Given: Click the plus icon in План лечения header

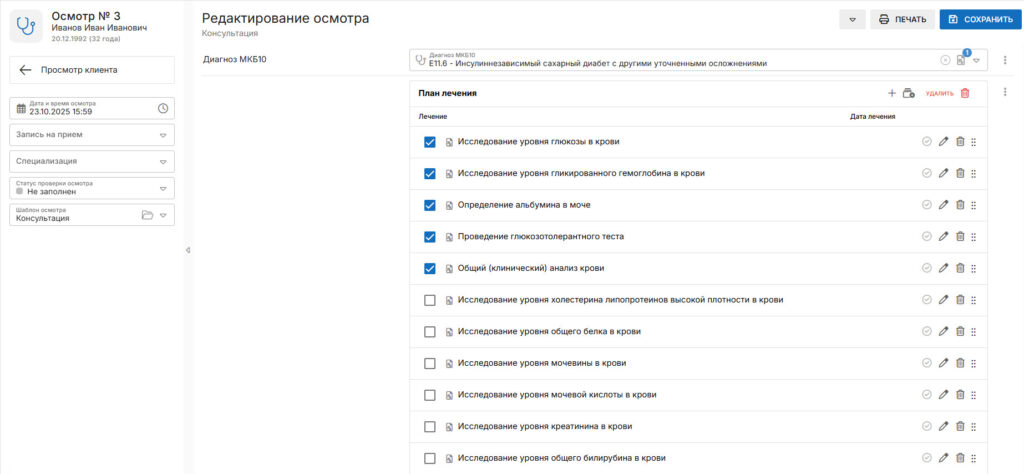Looking at the screenshot, I should coord(892,93).
